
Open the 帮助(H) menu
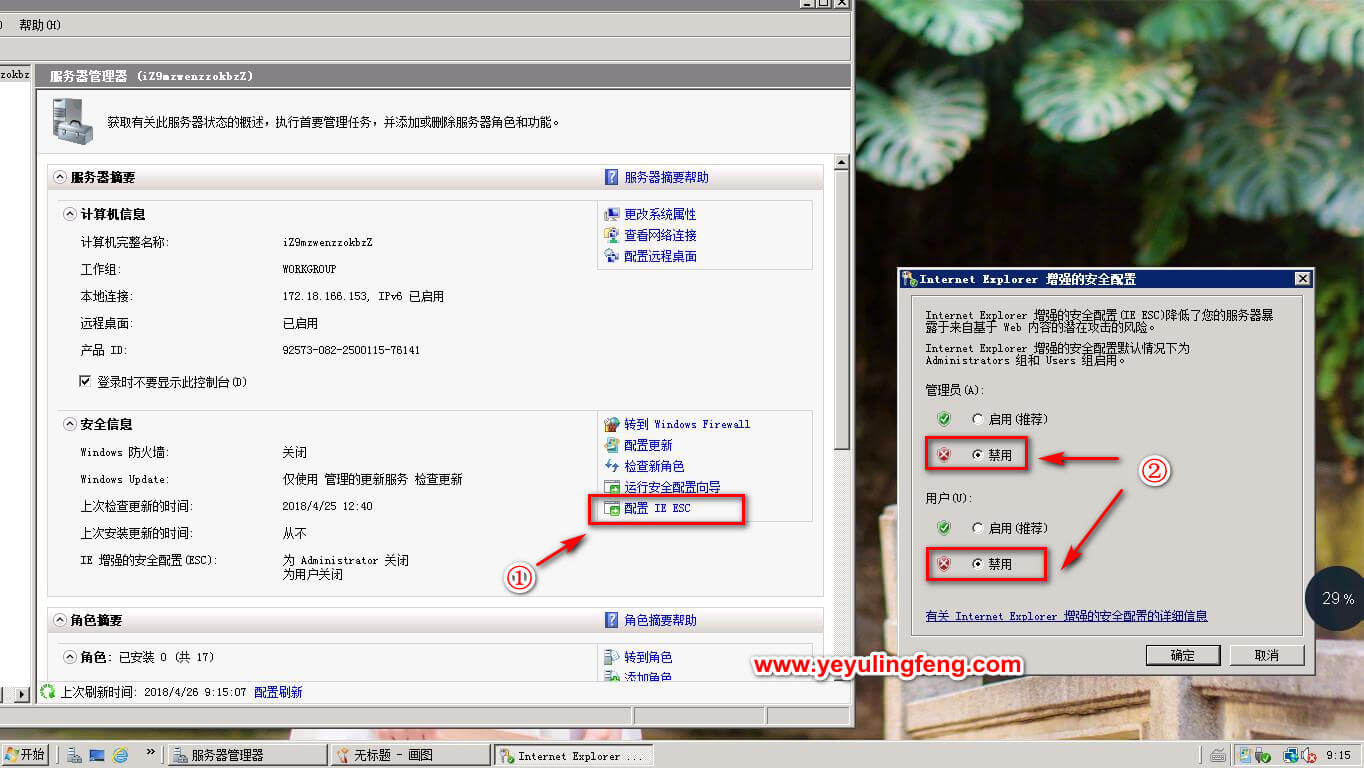tap(40, 25)
